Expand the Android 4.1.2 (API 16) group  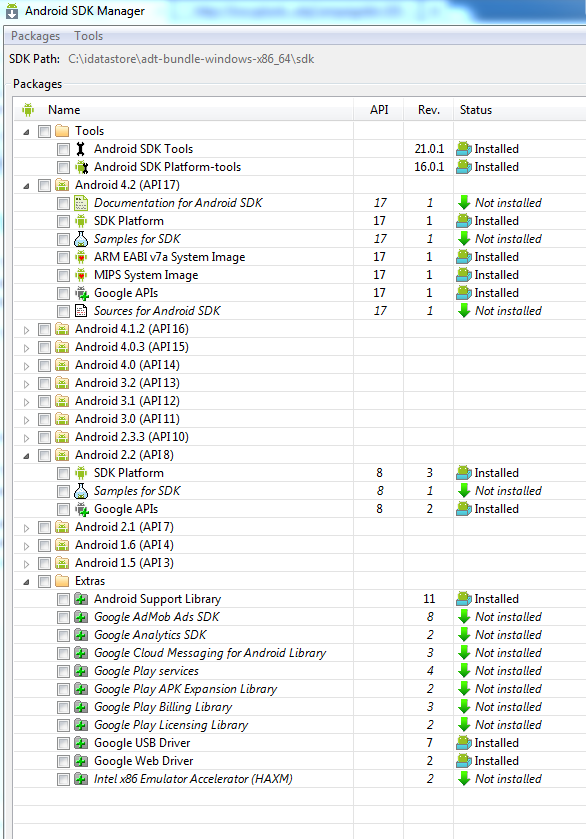26,330
